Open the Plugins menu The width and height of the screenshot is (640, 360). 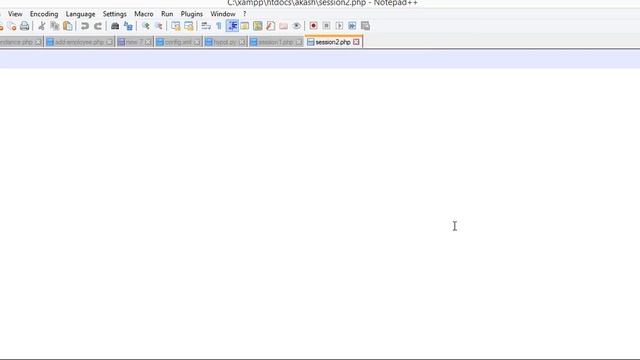click(x=192, y=14)
